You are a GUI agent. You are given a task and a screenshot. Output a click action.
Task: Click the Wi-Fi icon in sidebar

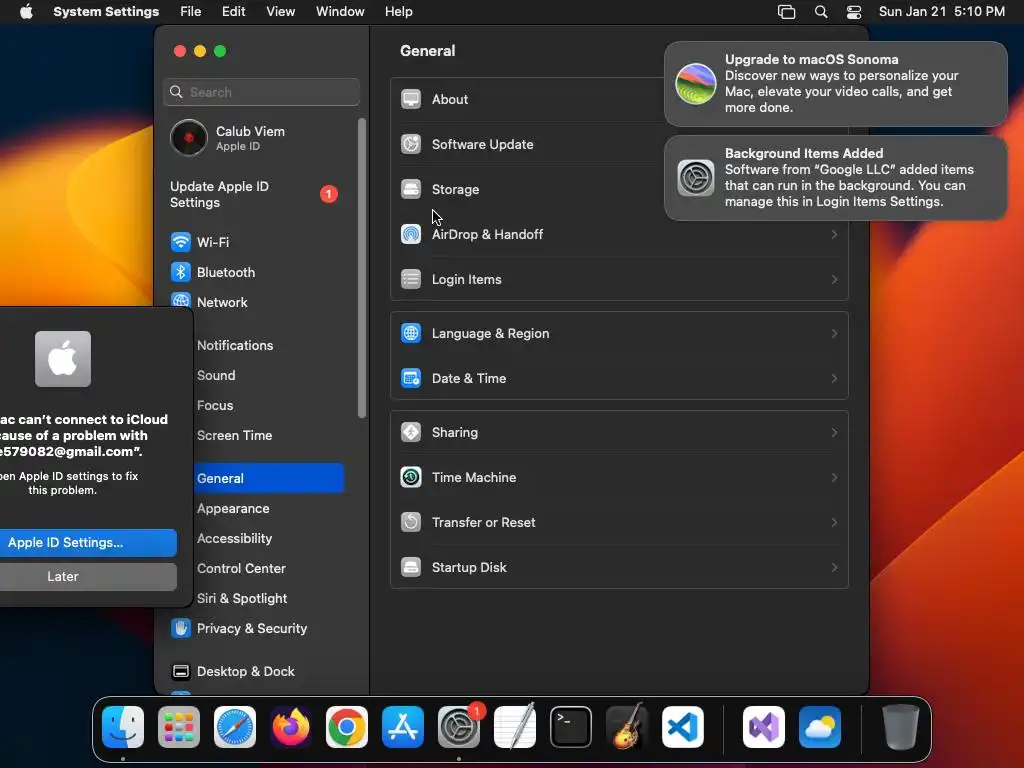point(180,242)
